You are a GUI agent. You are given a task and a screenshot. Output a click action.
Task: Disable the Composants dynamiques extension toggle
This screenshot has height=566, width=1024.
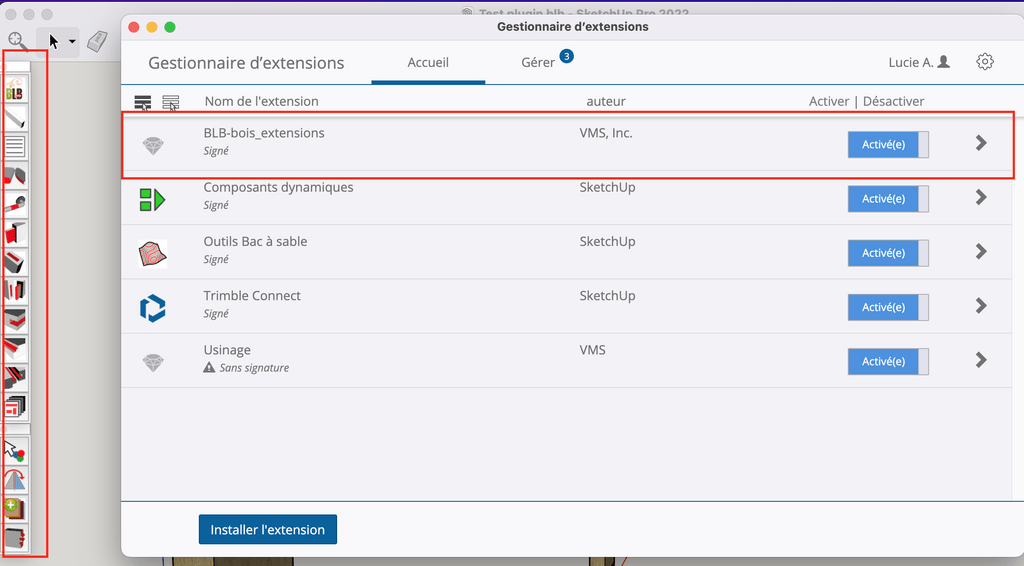pos(888,199)
